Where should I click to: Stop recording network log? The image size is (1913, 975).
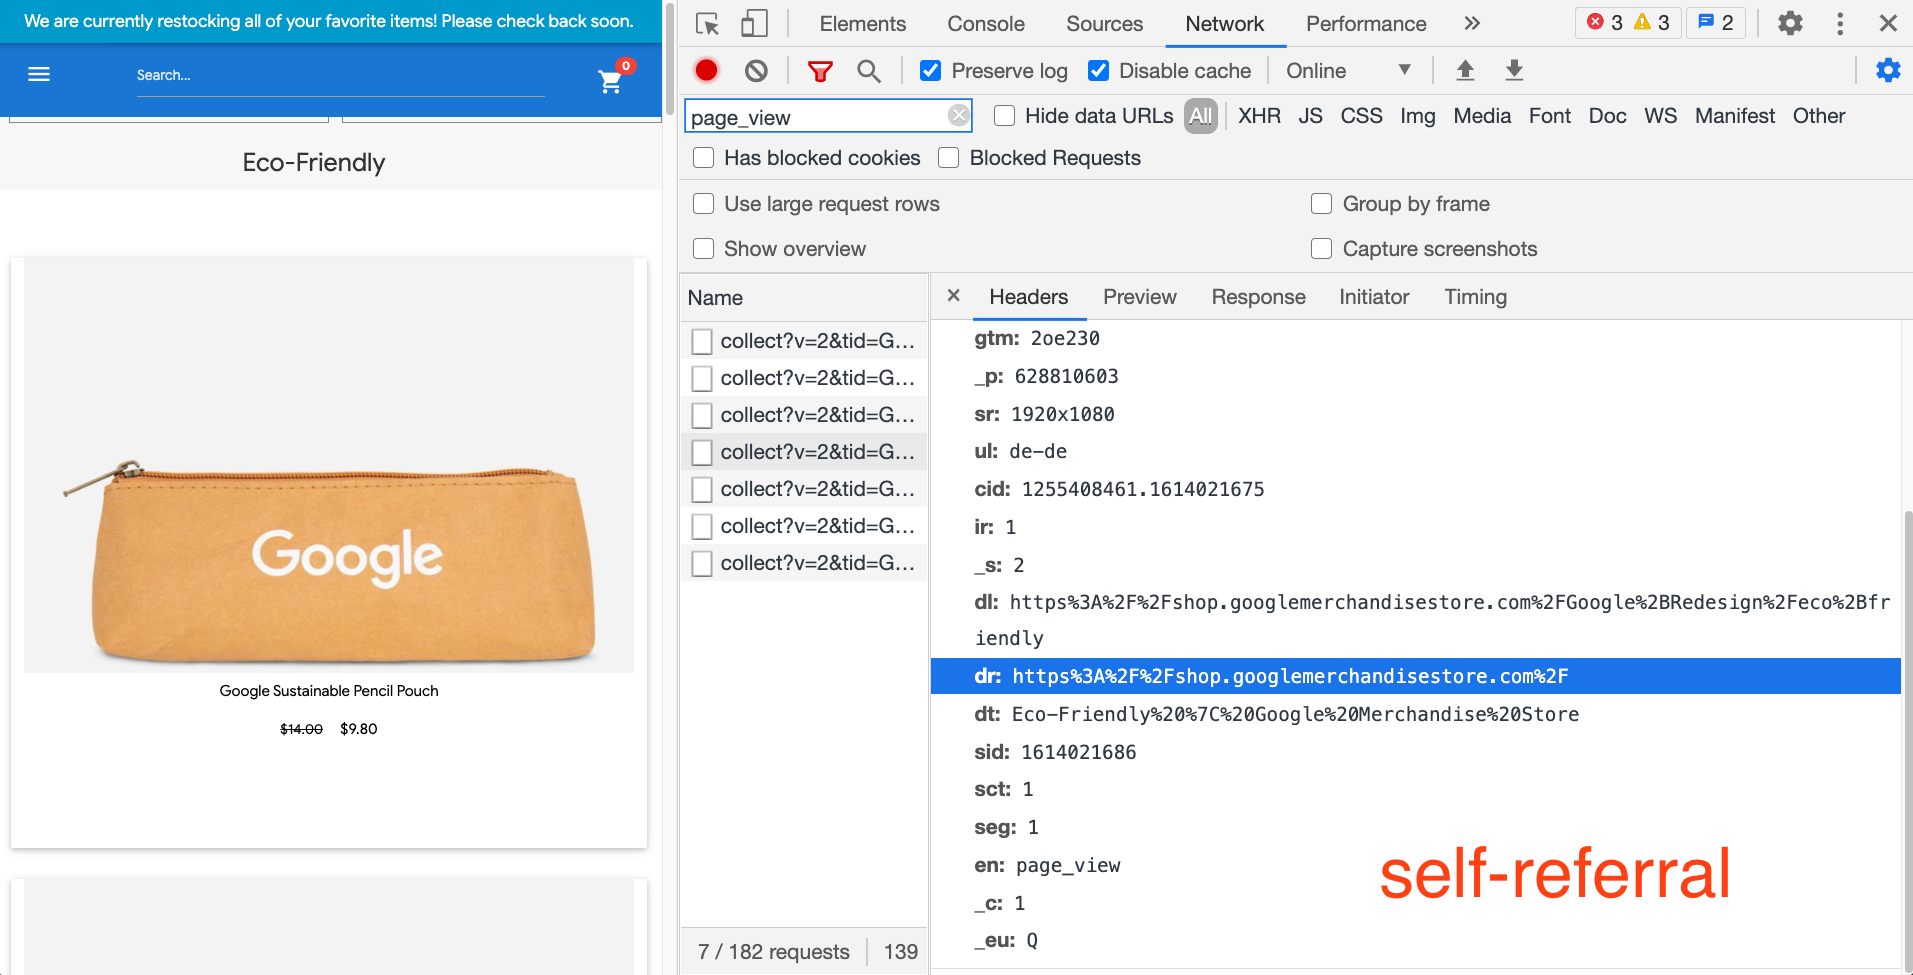706,70
